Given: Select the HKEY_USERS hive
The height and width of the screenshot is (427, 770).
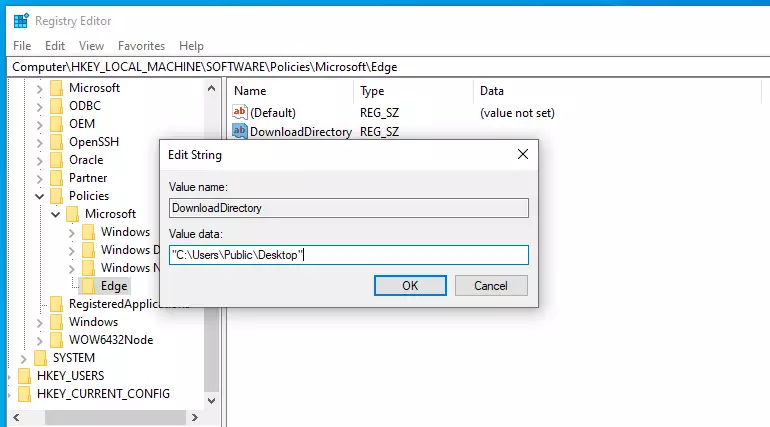Looking at the screenshot, I should click(x=70, y=376).
